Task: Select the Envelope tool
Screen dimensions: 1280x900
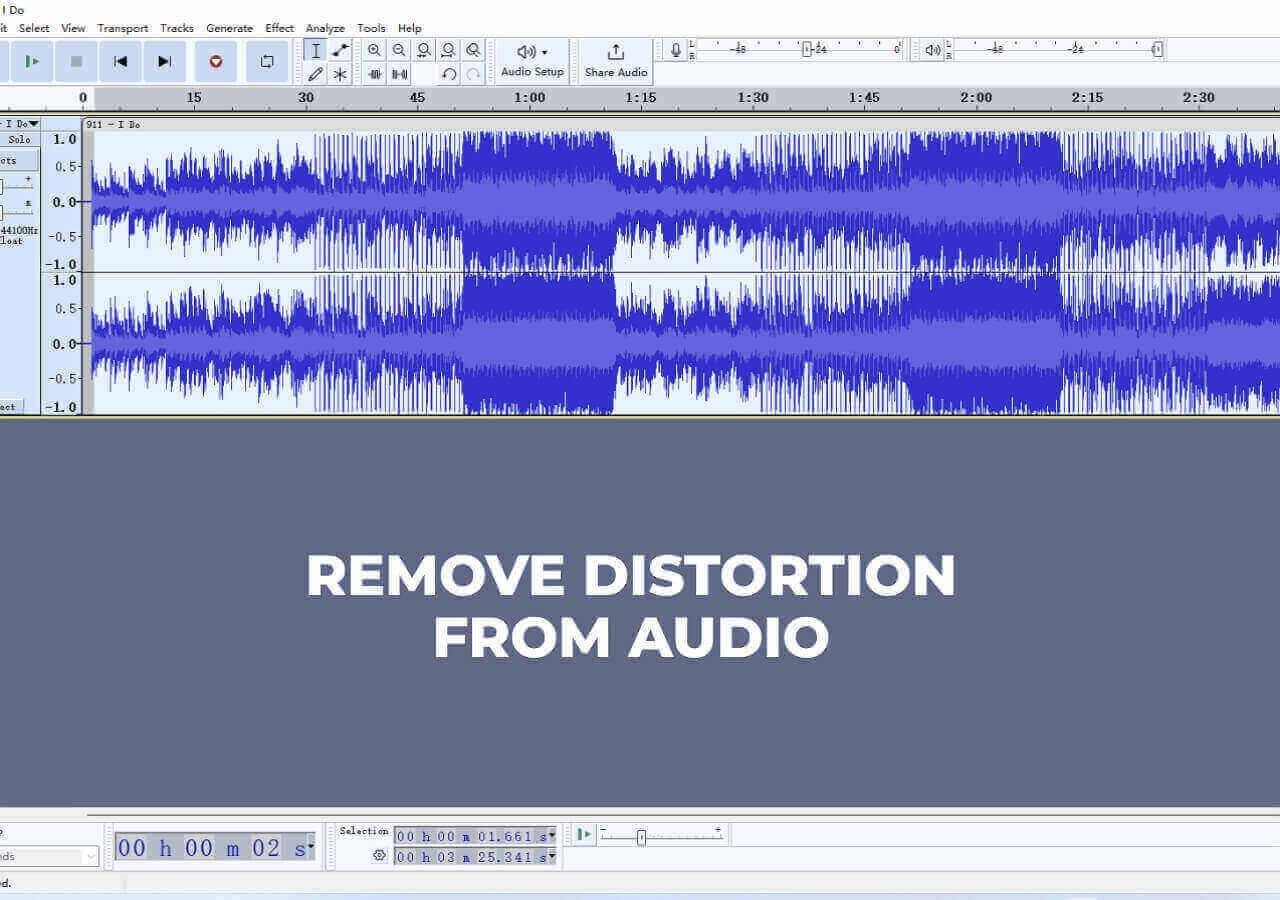Action: [340, 51]
